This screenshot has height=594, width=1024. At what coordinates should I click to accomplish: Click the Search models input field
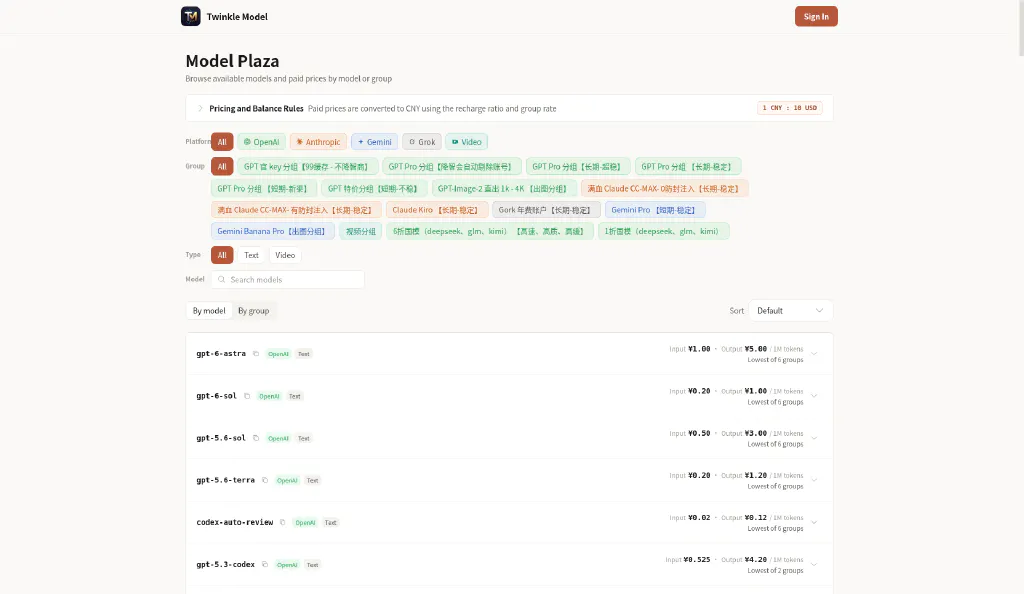[x=287, y=279]
